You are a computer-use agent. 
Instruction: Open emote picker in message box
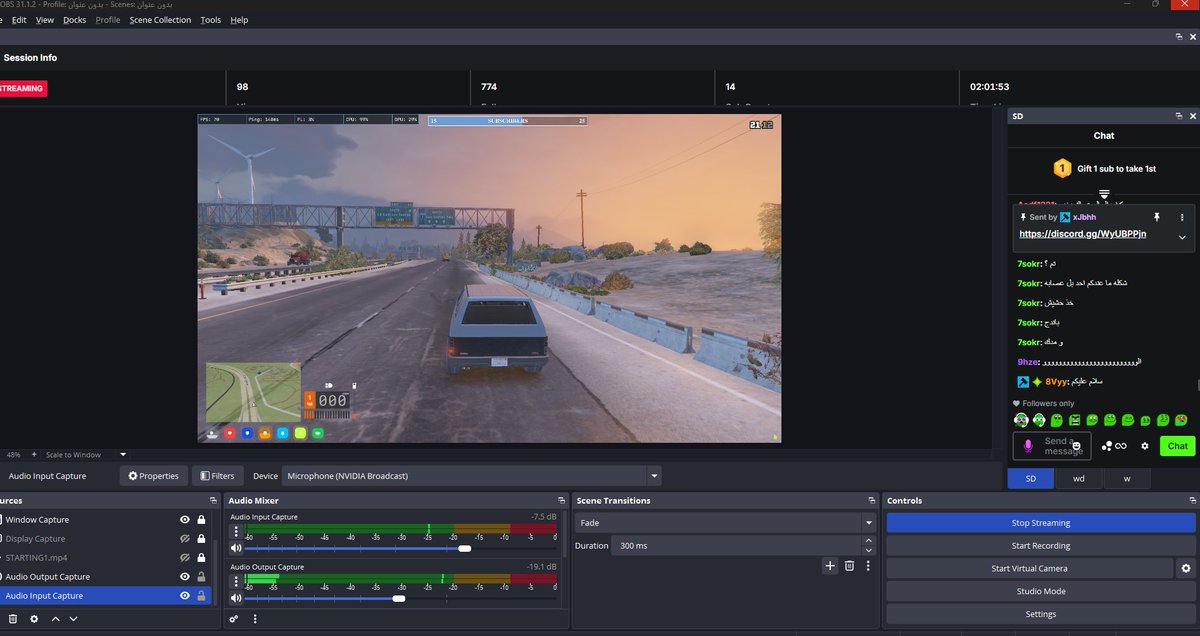(1076, 446)
